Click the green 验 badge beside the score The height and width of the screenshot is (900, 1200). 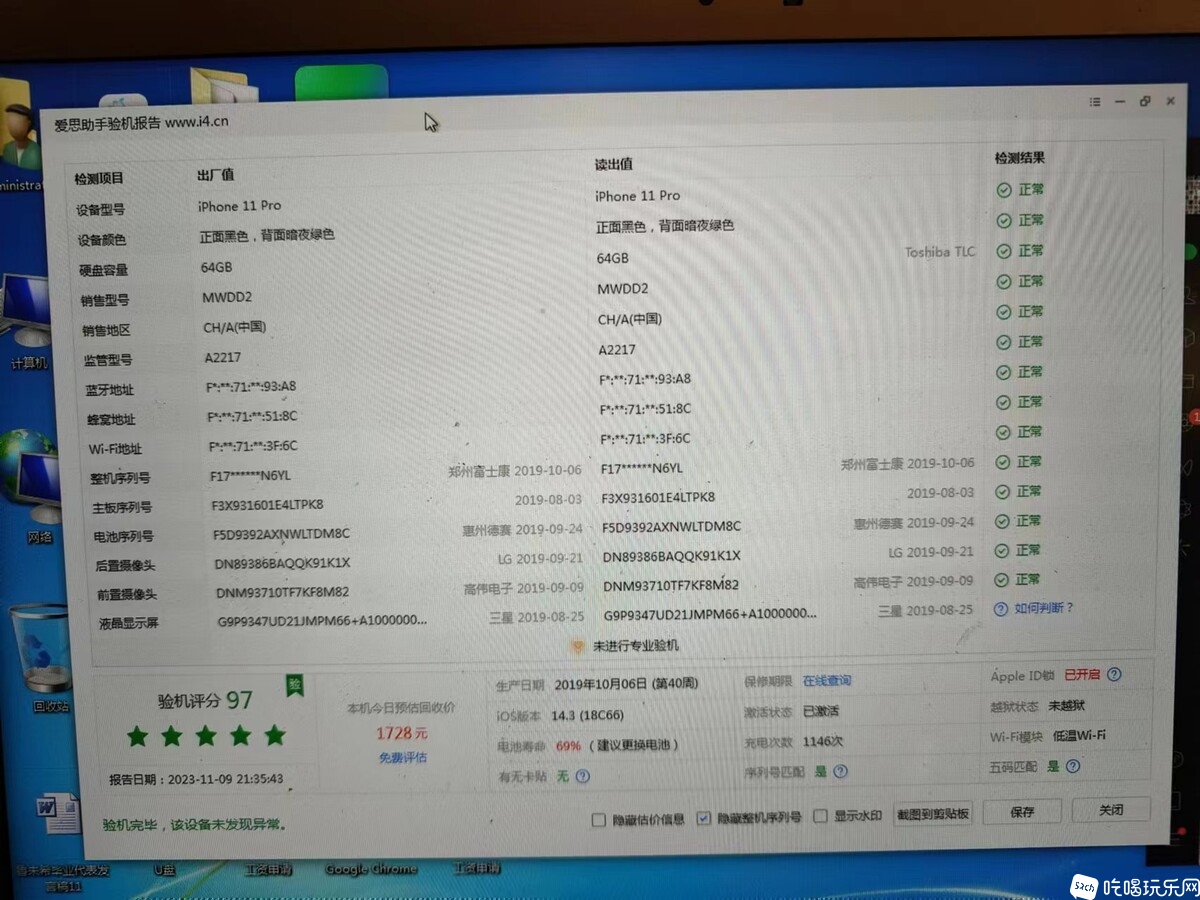[x=294, y=685]
